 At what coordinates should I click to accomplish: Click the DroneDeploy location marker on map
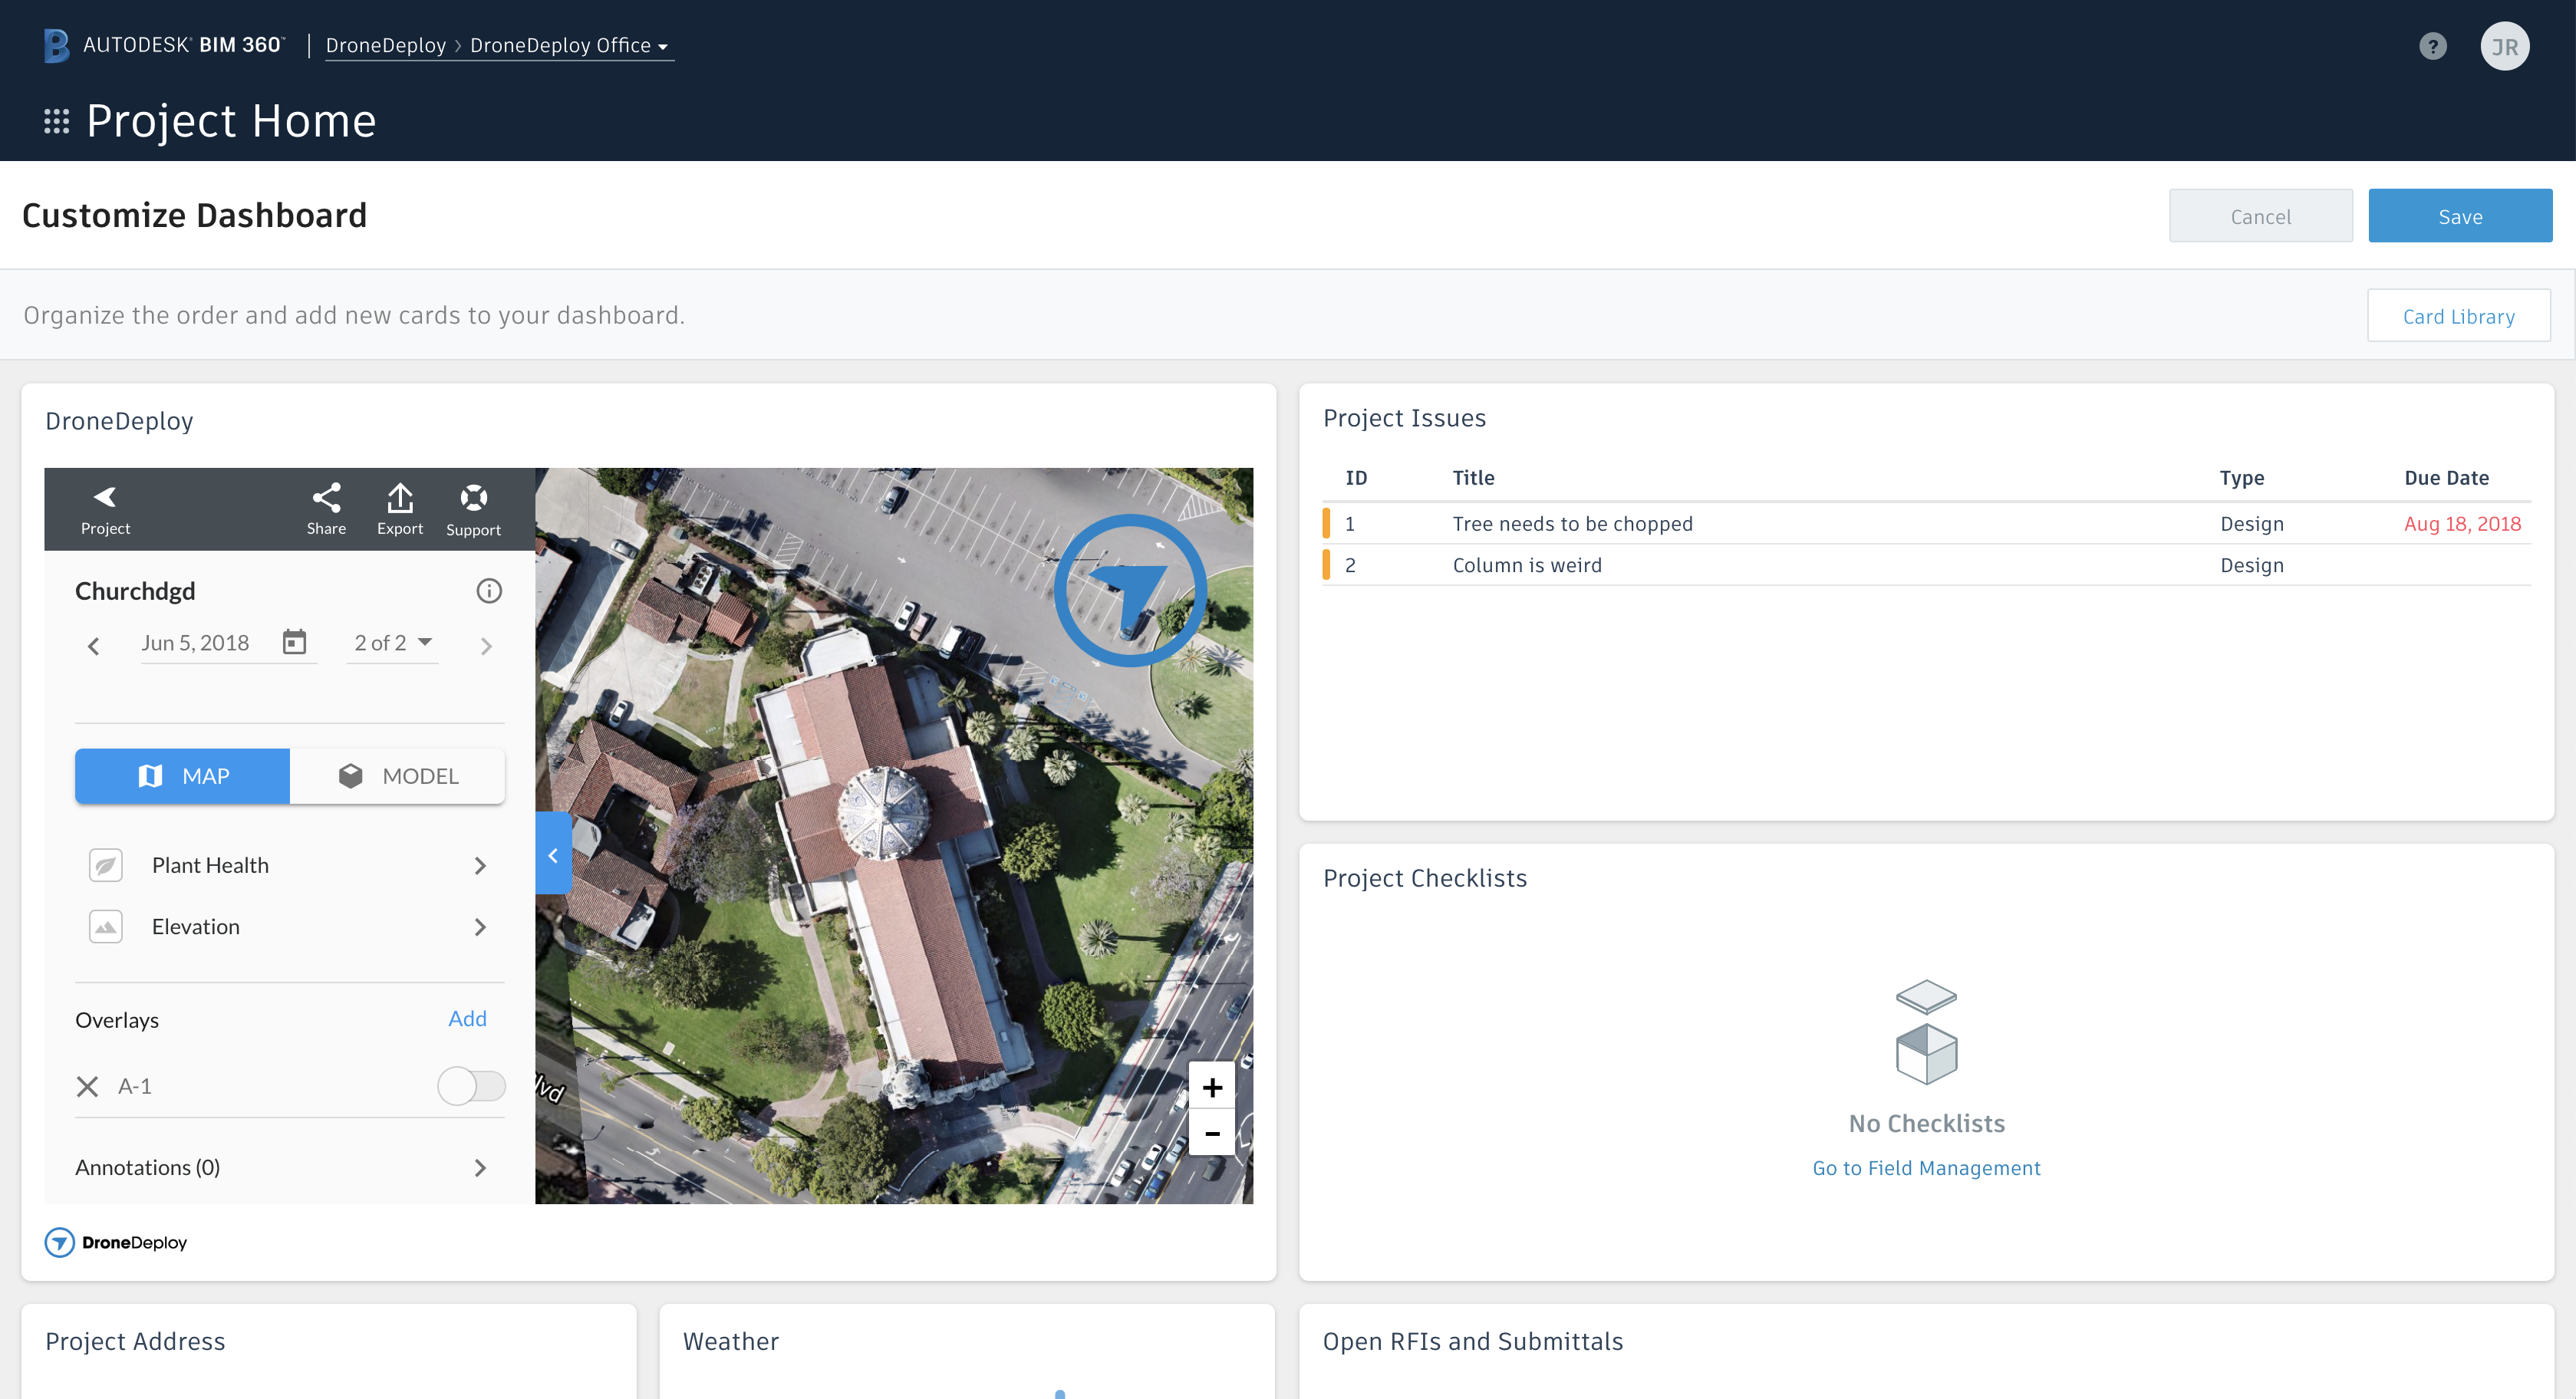[x=1130, y=590]
